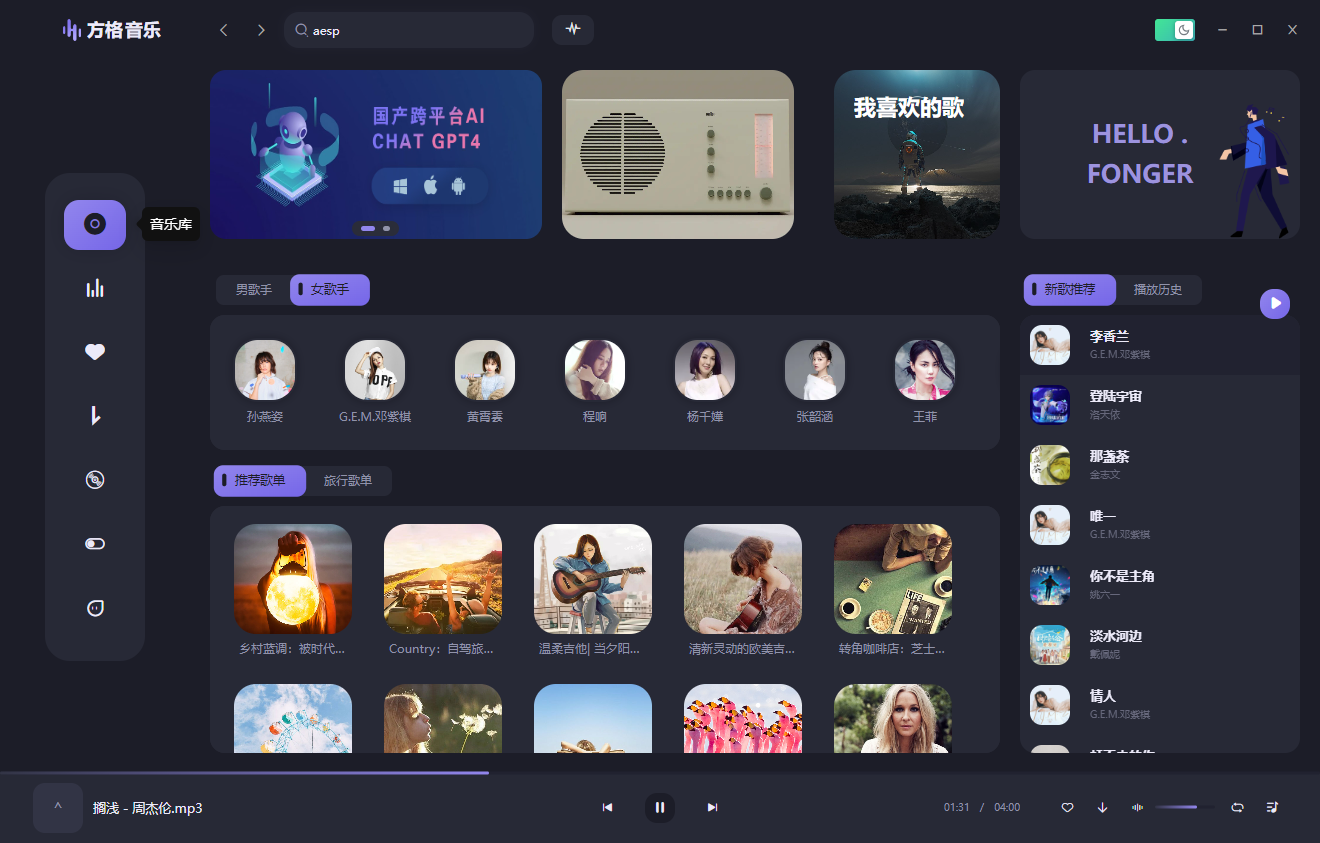Select the 旅行歌单 playlist category
1320x843 pixels.
click(349, 480)
